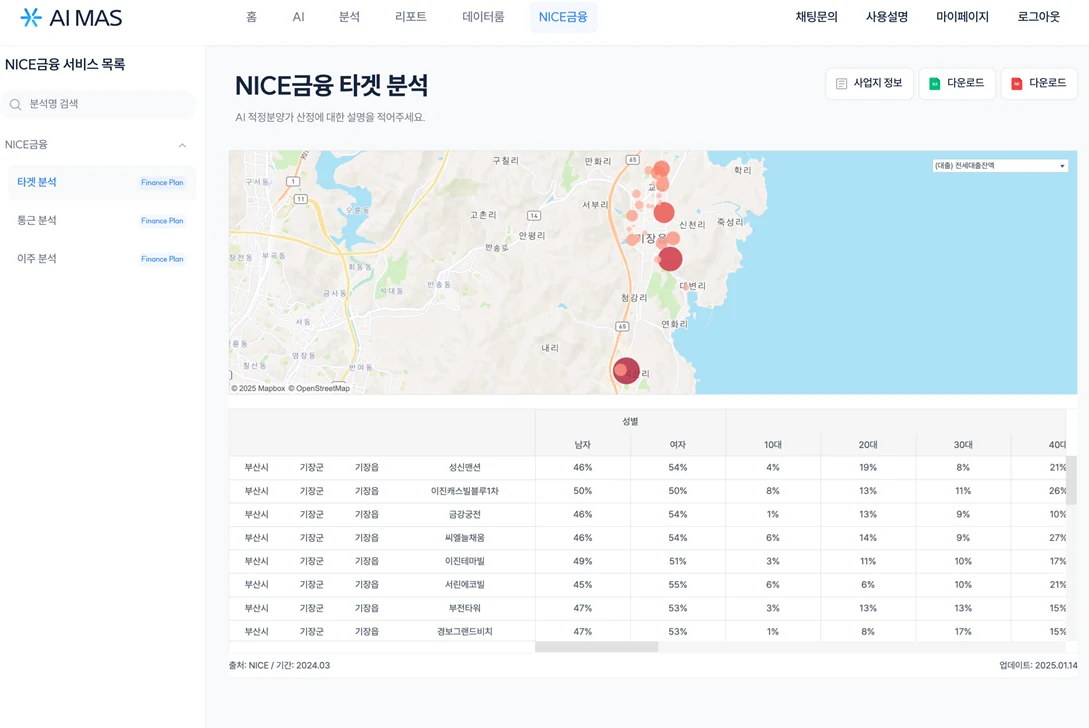Click the 고촌리 map label
The height and width of the screenshot is (728, 1089).
(483, 215)
